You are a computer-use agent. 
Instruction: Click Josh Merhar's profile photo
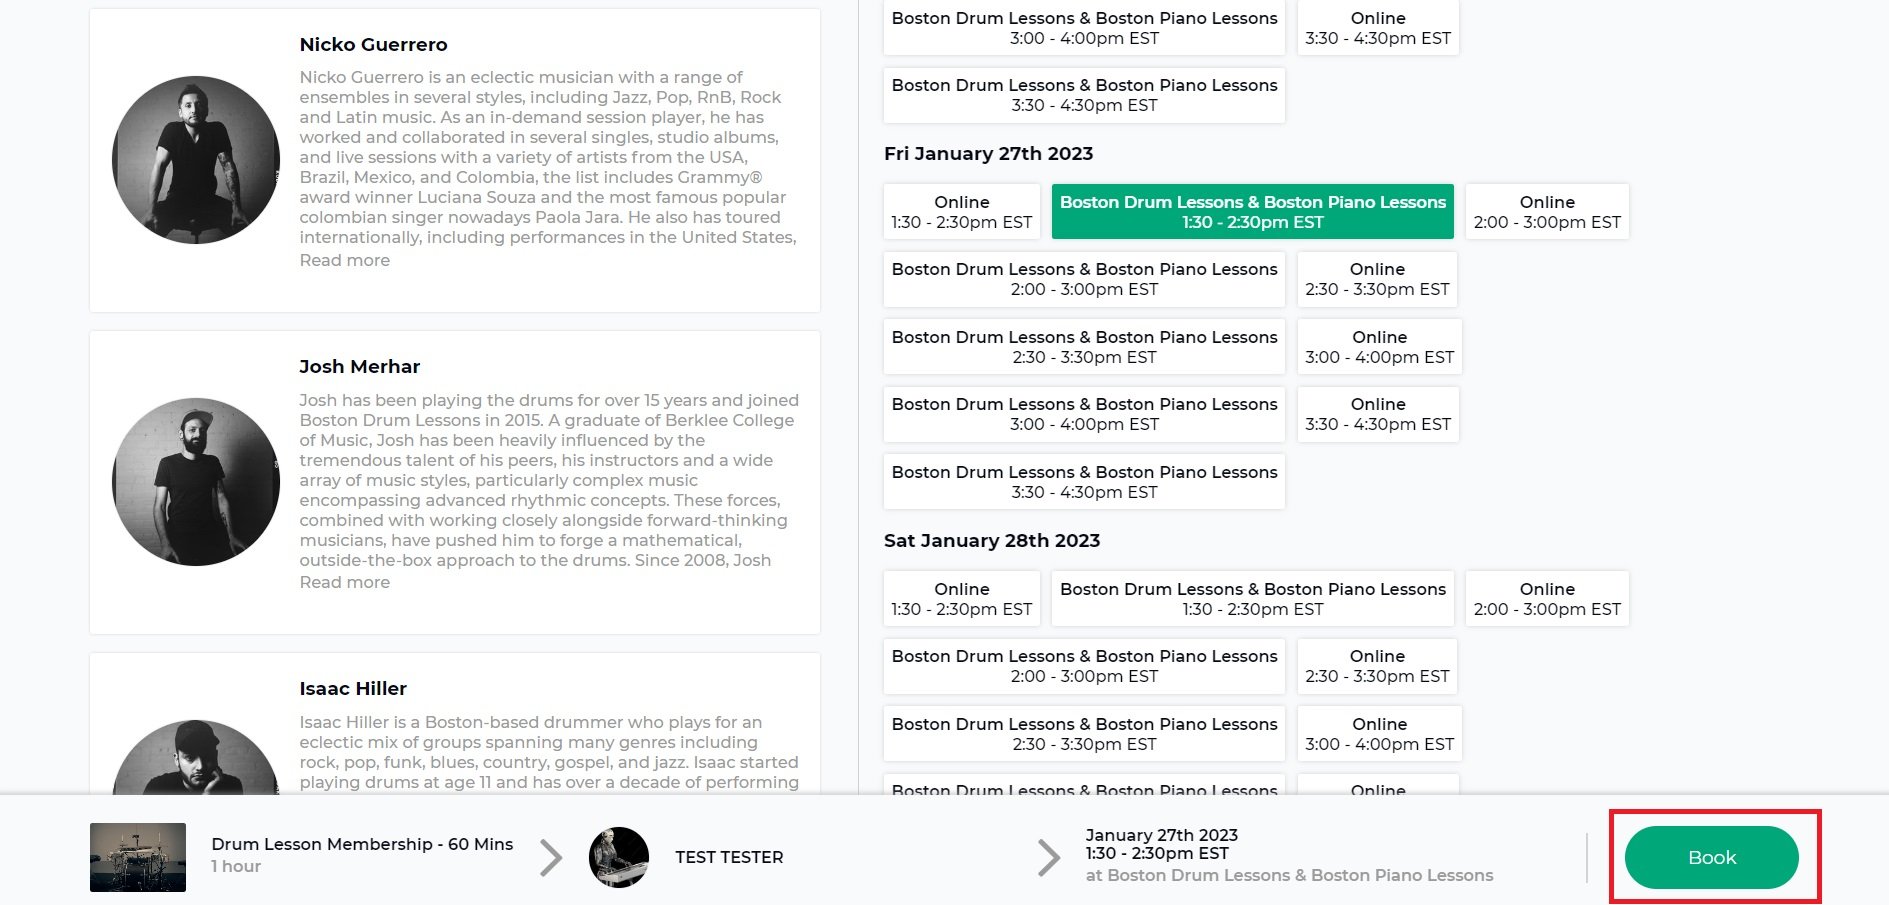point(196,482)
